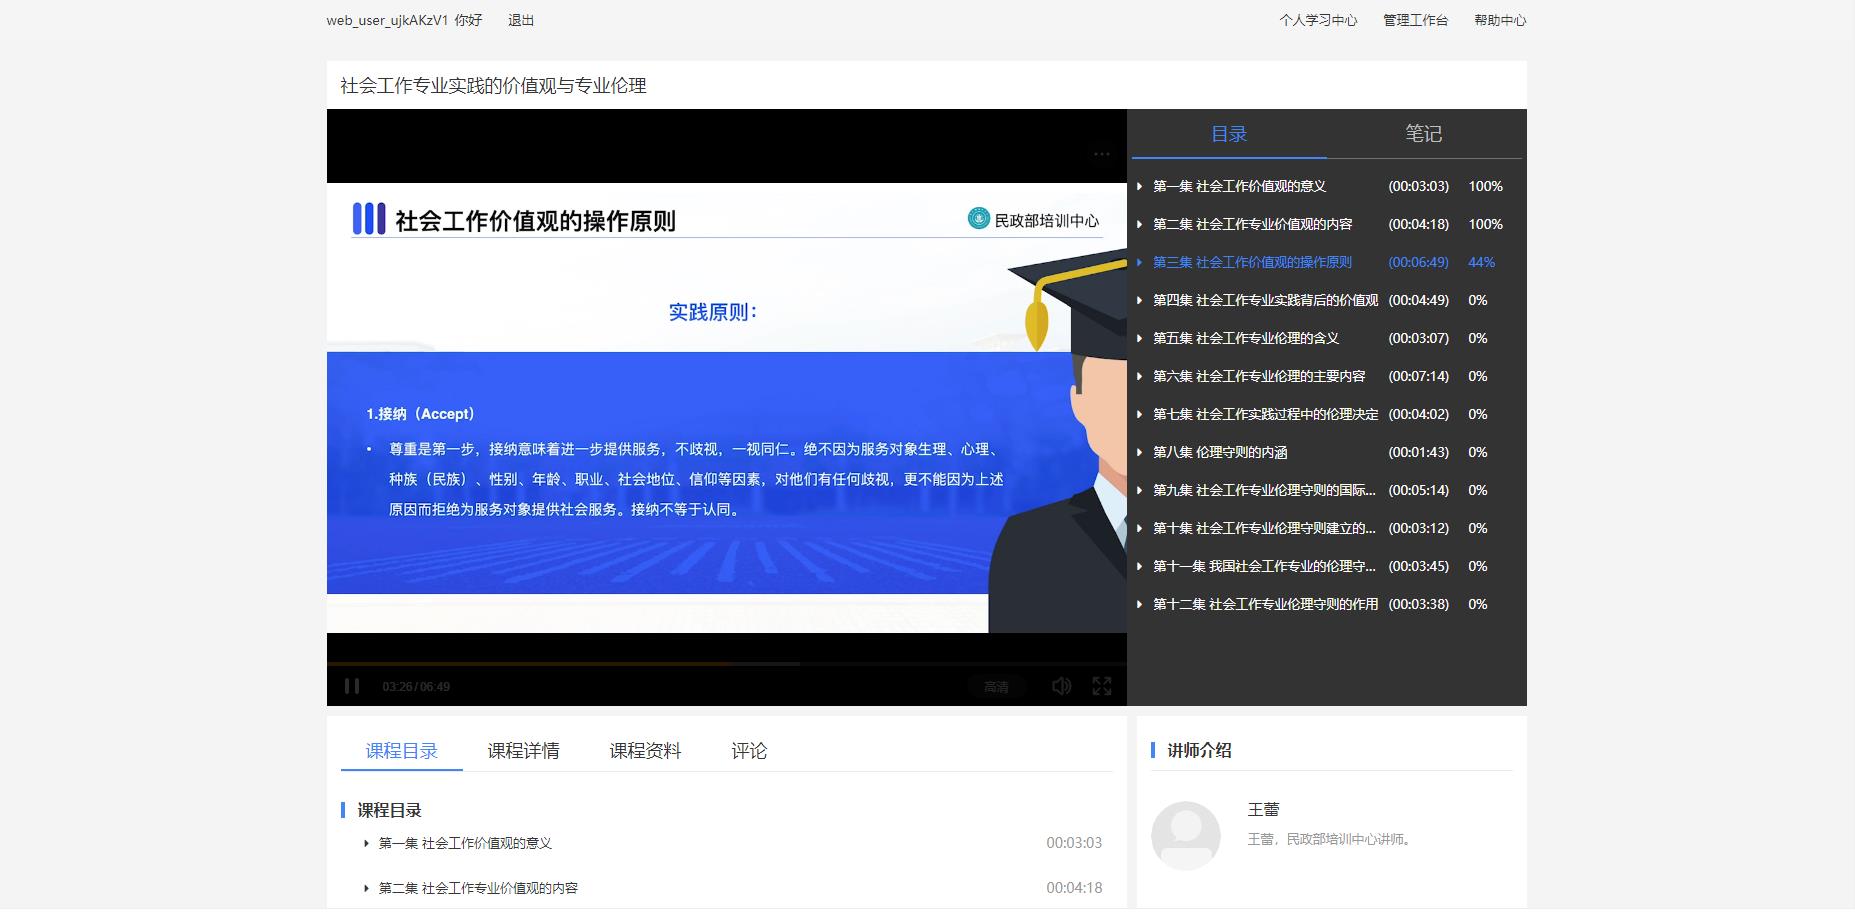
Task: Select the 评论 tab
Action: coord(749,750)
